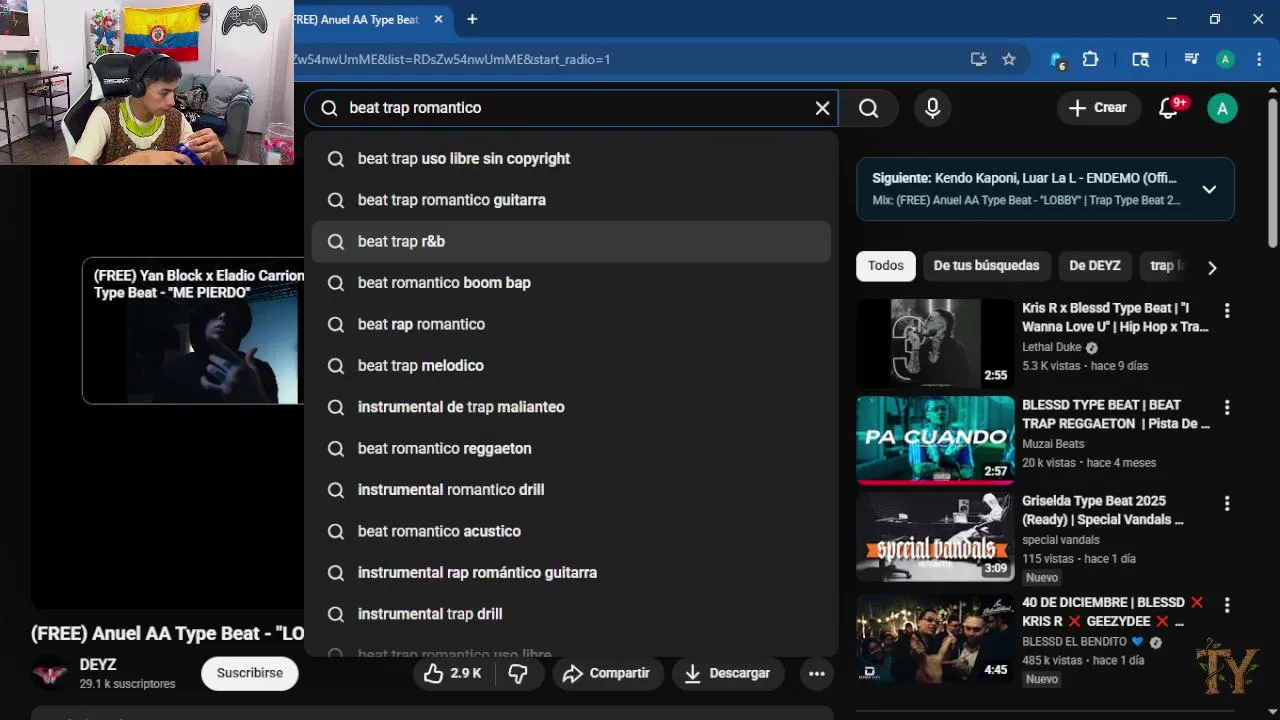Open Griselda Type Beat 2025 thumbnail
Image resolution: width=1280 pixels, height=720 pixels.
coord(935,537)
